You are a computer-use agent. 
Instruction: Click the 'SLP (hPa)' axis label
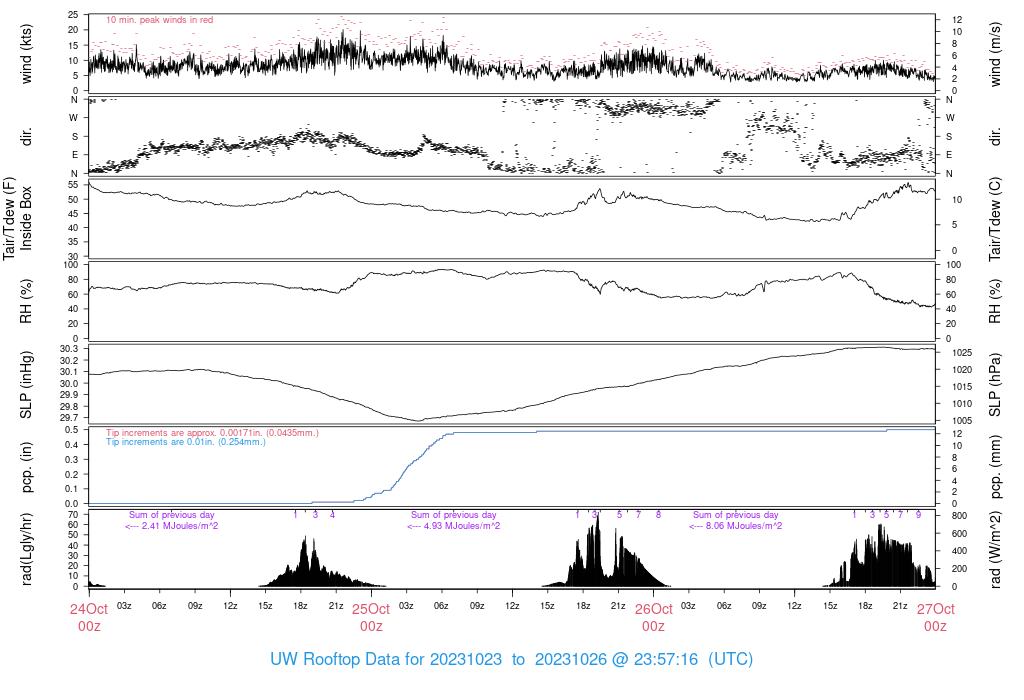click(x=995, y=385)
